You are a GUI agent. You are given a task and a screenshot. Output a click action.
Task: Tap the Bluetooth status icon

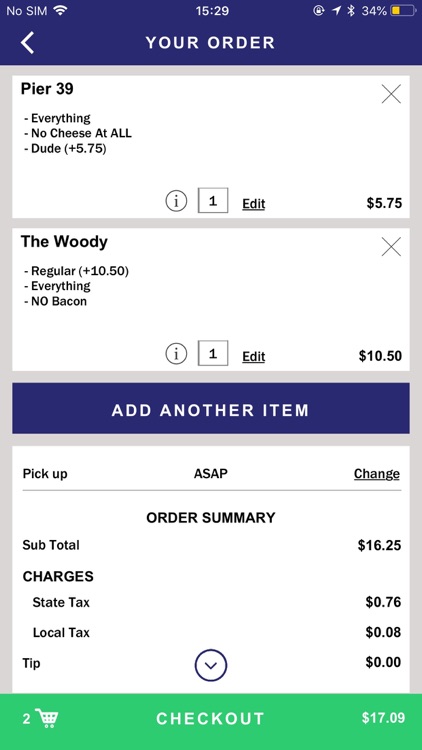351,11
